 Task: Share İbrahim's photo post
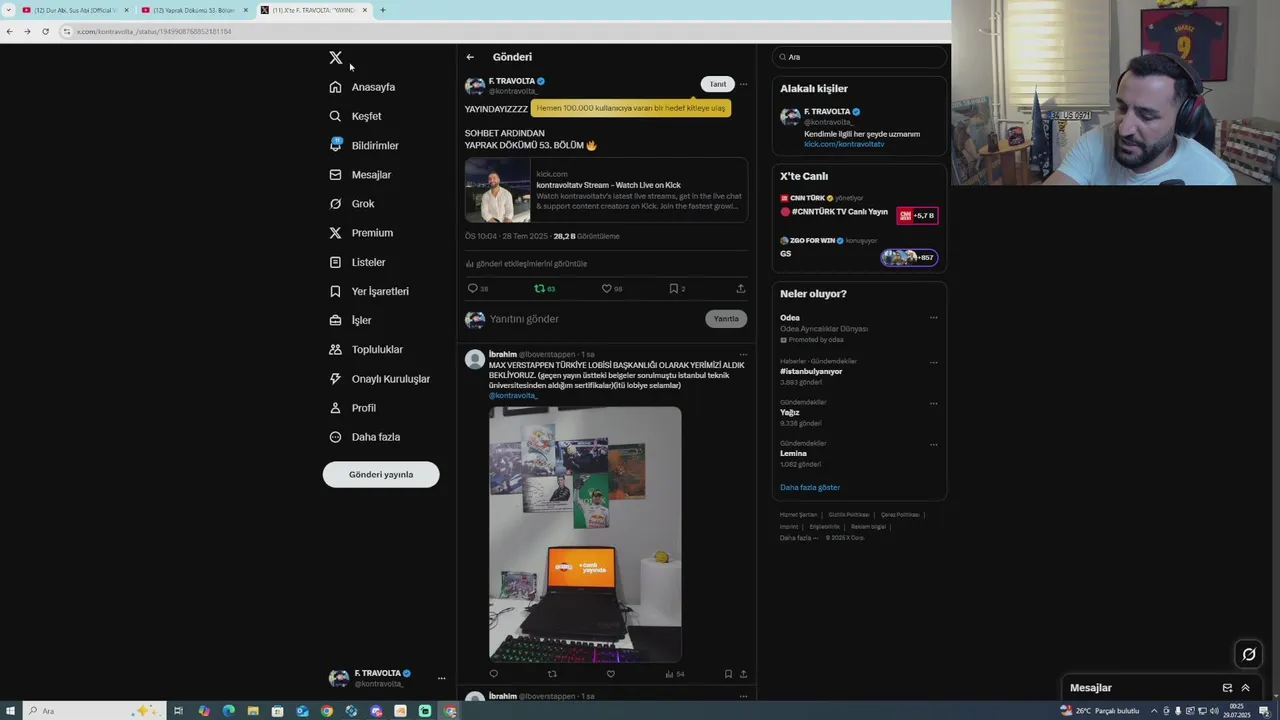[743, 674]
